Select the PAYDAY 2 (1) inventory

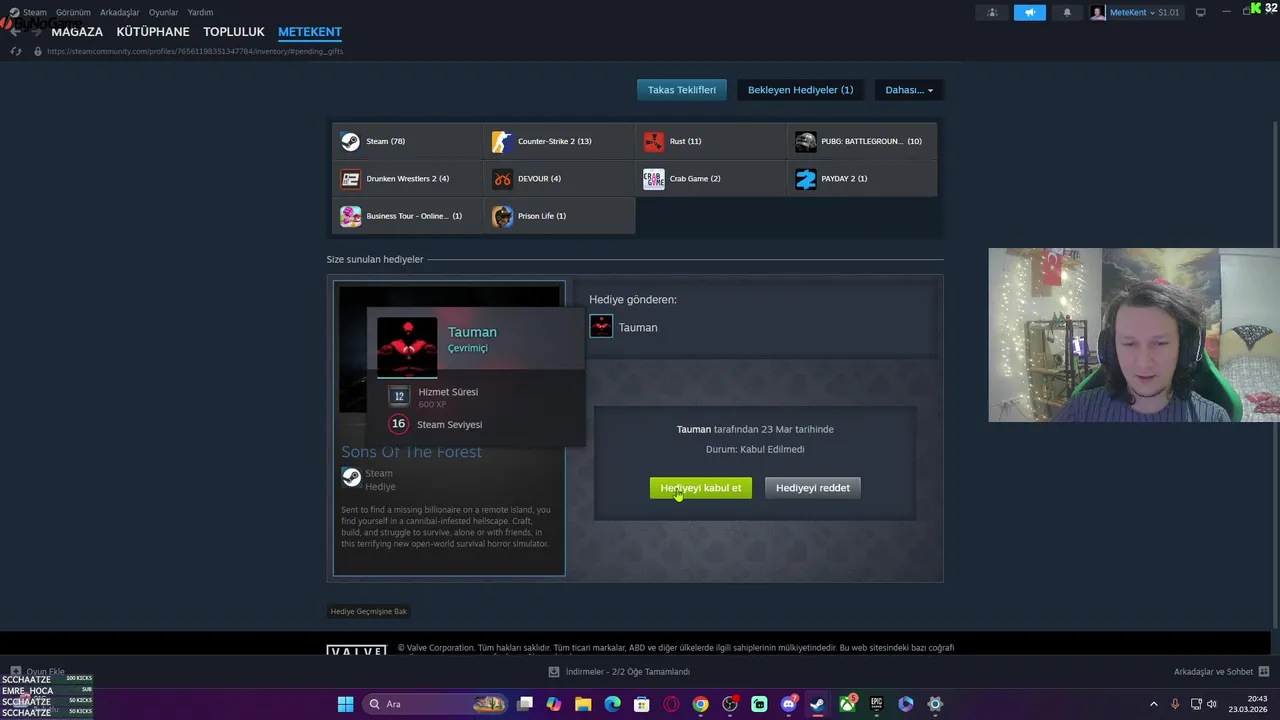point(862,179)
